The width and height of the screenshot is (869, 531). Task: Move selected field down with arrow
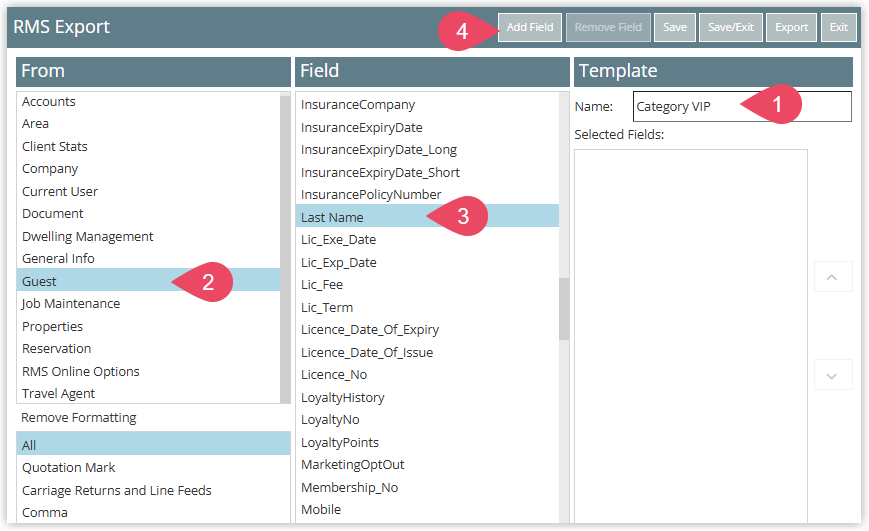click(x=832, y=375)
